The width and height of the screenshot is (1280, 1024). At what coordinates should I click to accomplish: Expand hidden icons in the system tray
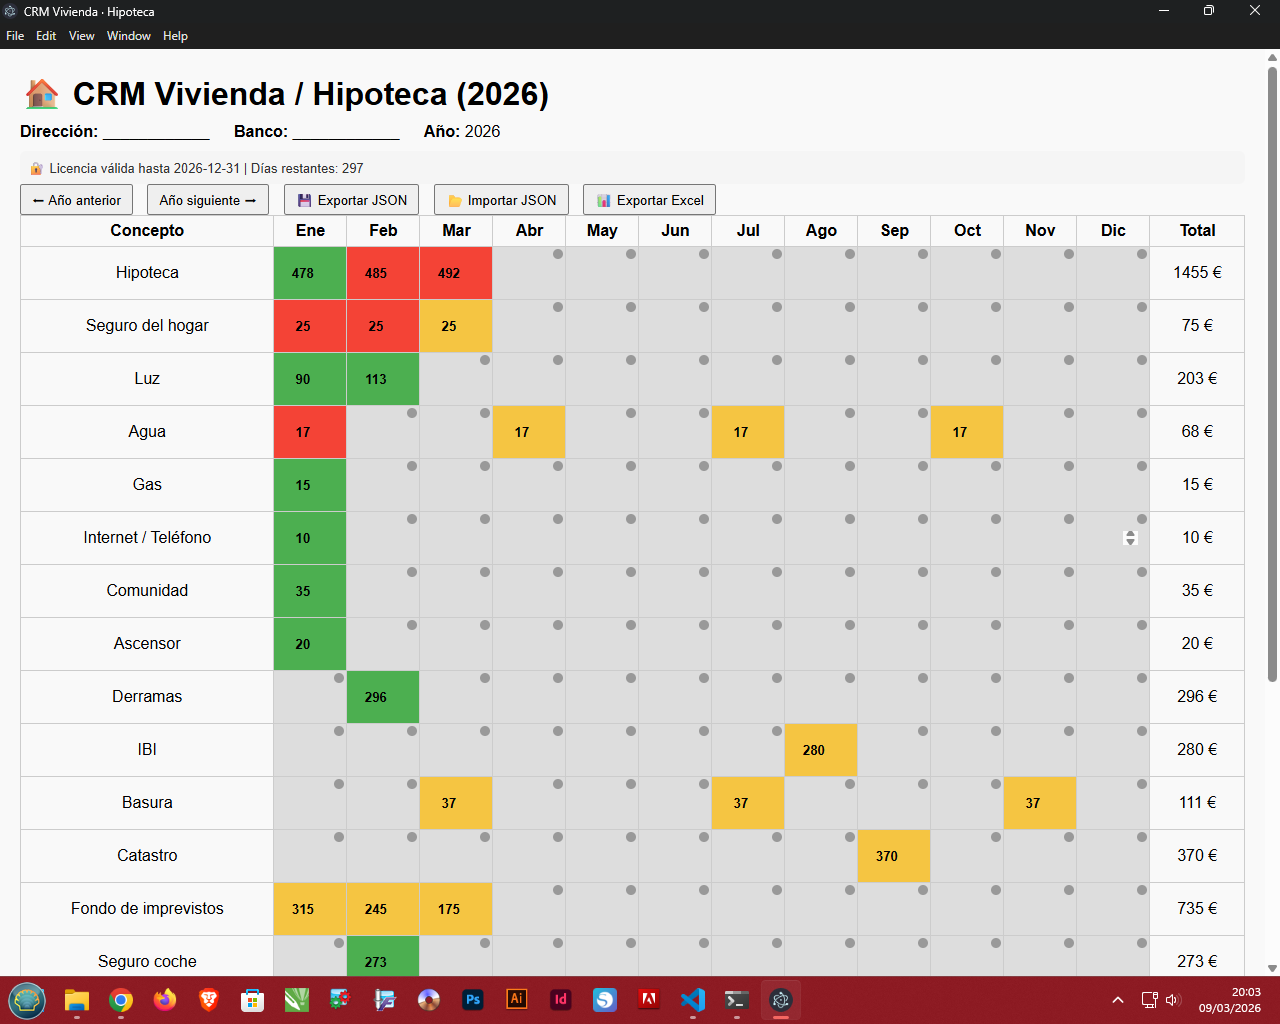[1117, 998]
